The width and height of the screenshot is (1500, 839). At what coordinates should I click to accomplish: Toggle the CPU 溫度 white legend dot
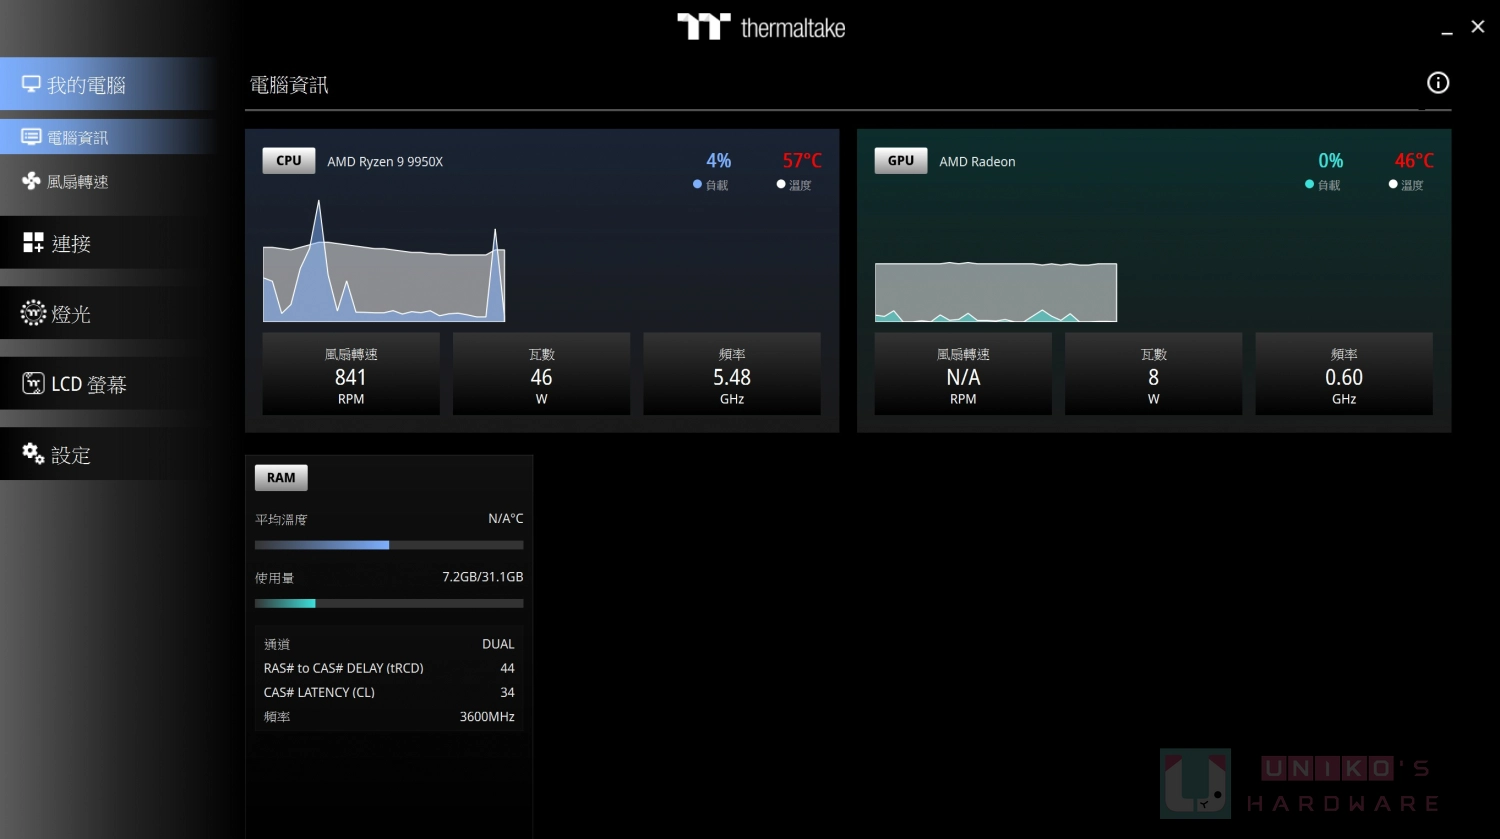pyautogui.click(x=781, y=185)
